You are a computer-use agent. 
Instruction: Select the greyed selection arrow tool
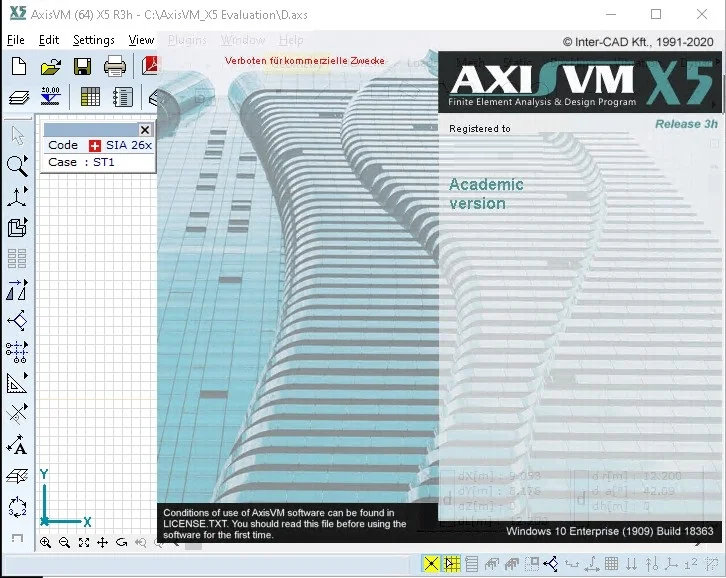[x=18, y=135]
